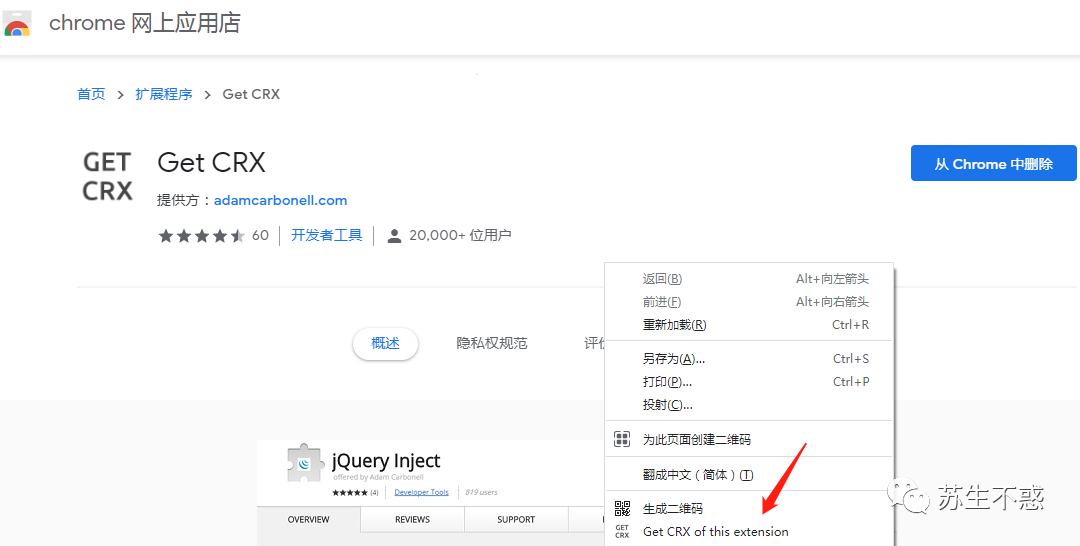
Task: Select 重新加载 from context menu
Action: (x=749, y=324)
